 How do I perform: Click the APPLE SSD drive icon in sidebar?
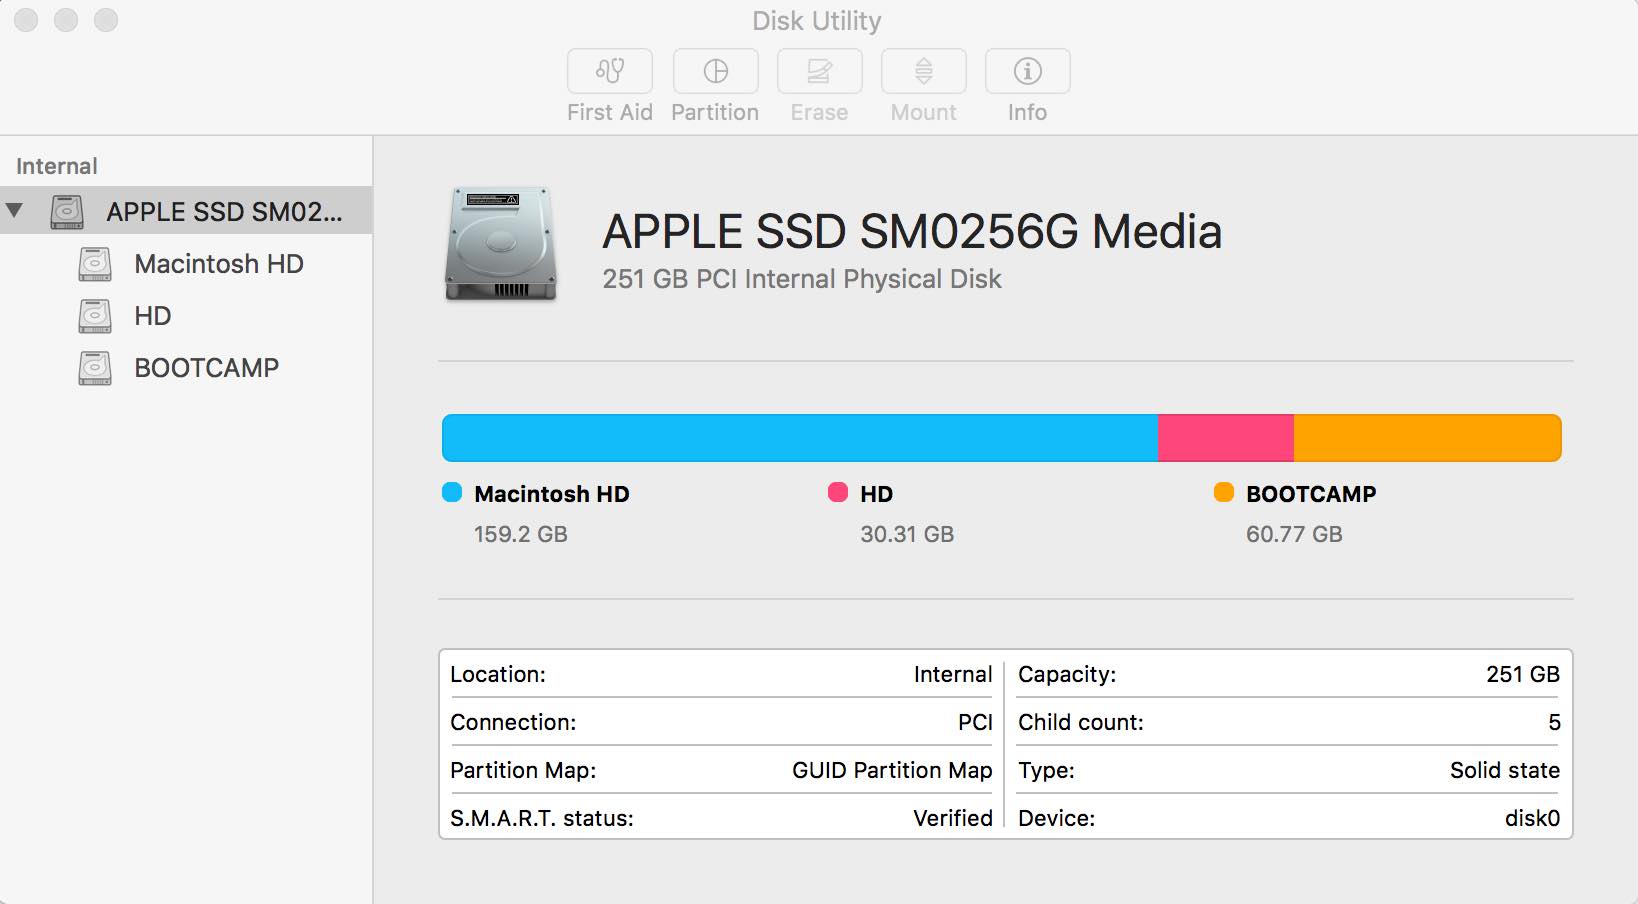(67, 212)
